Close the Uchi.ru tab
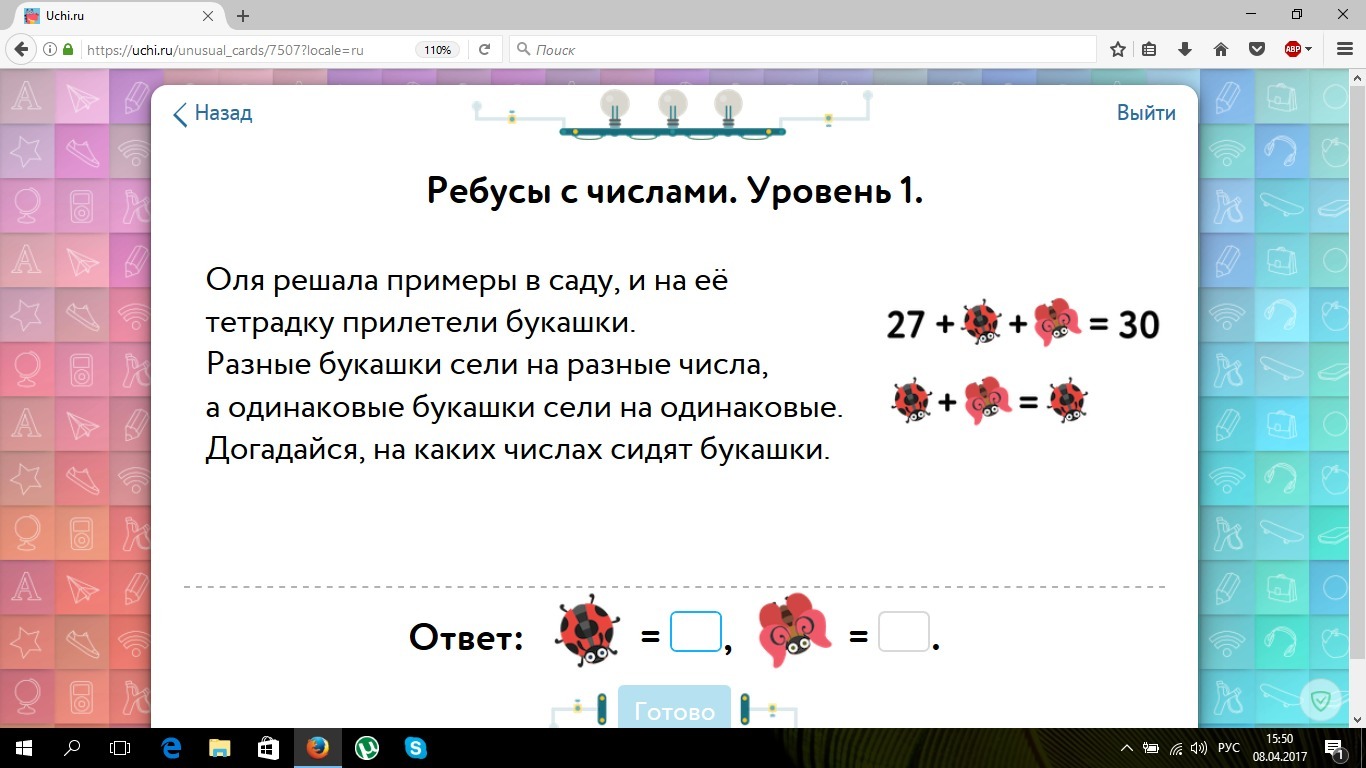 [209, 16]
